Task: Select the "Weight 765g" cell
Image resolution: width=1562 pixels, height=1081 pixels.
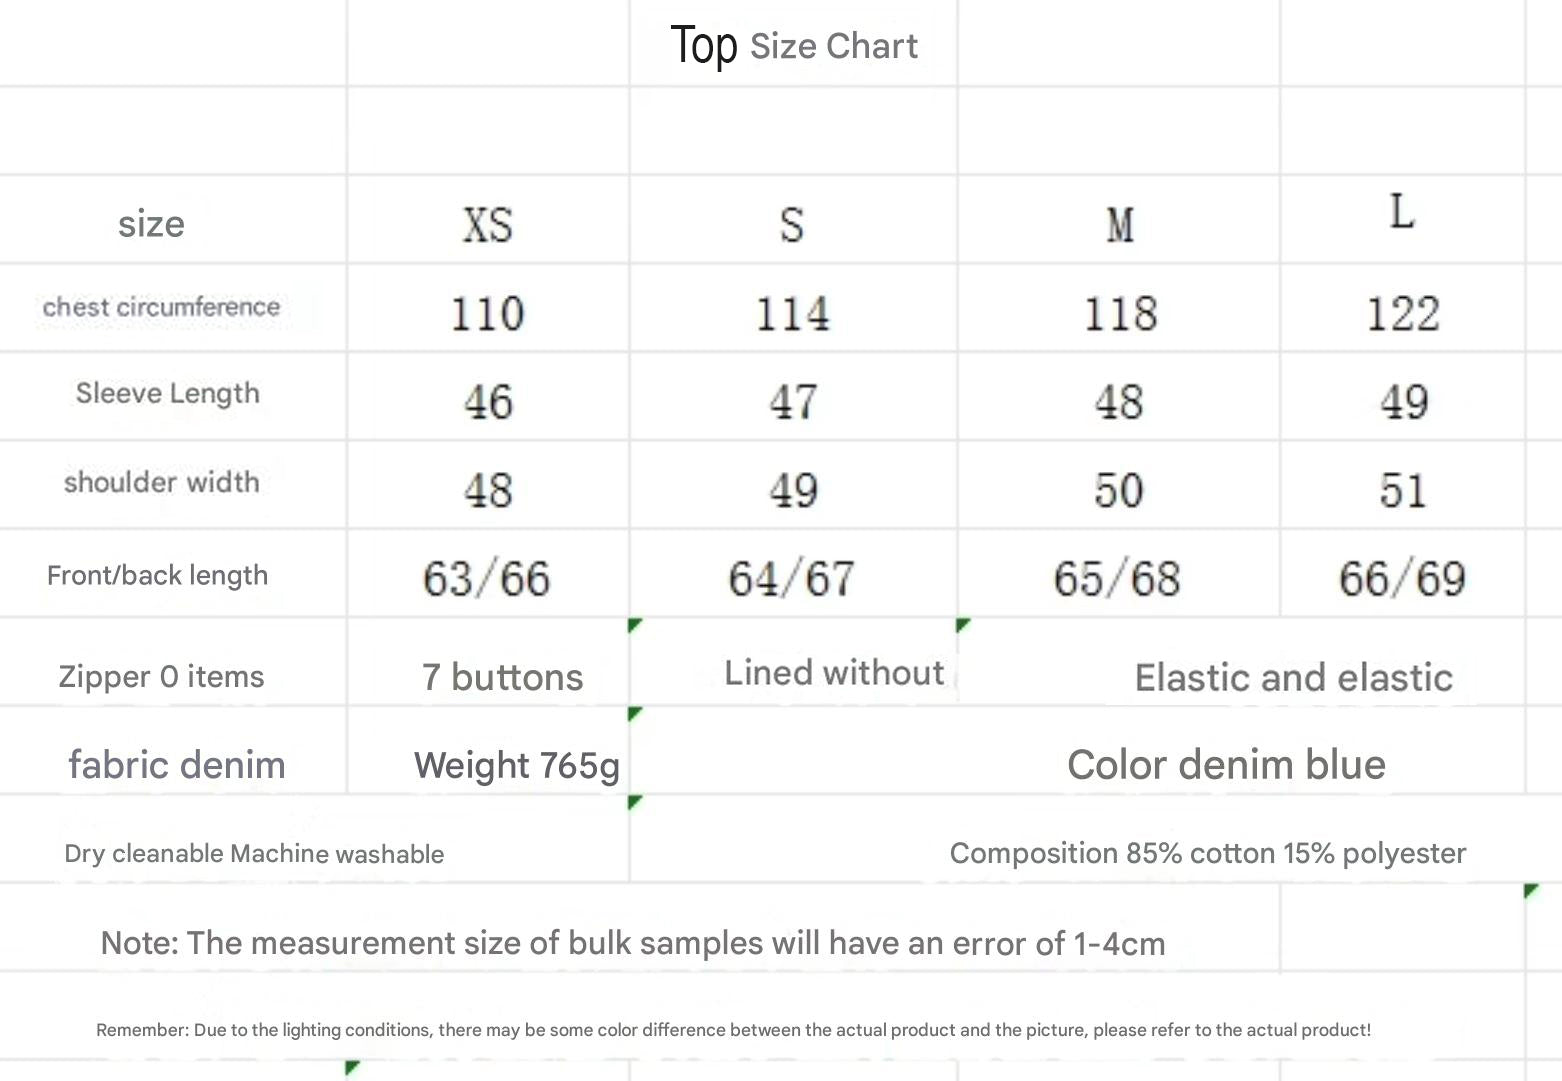Action: tap(516, 765)
